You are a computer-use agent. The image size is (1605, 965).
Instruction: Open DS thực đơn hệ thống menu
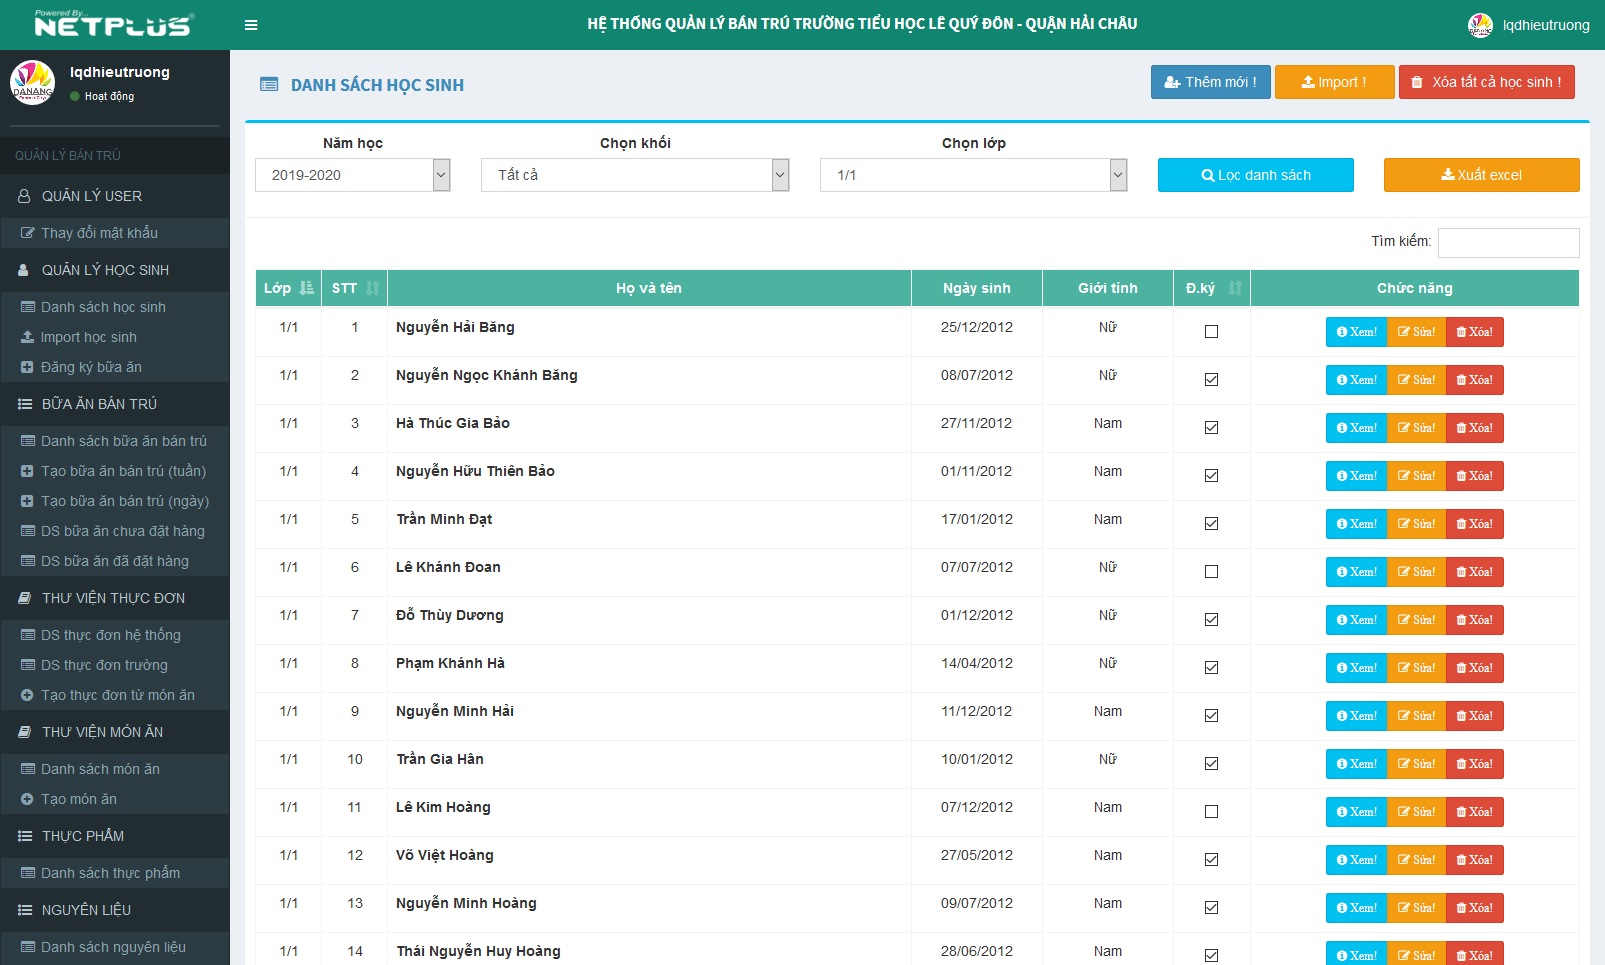pos(110,635)
